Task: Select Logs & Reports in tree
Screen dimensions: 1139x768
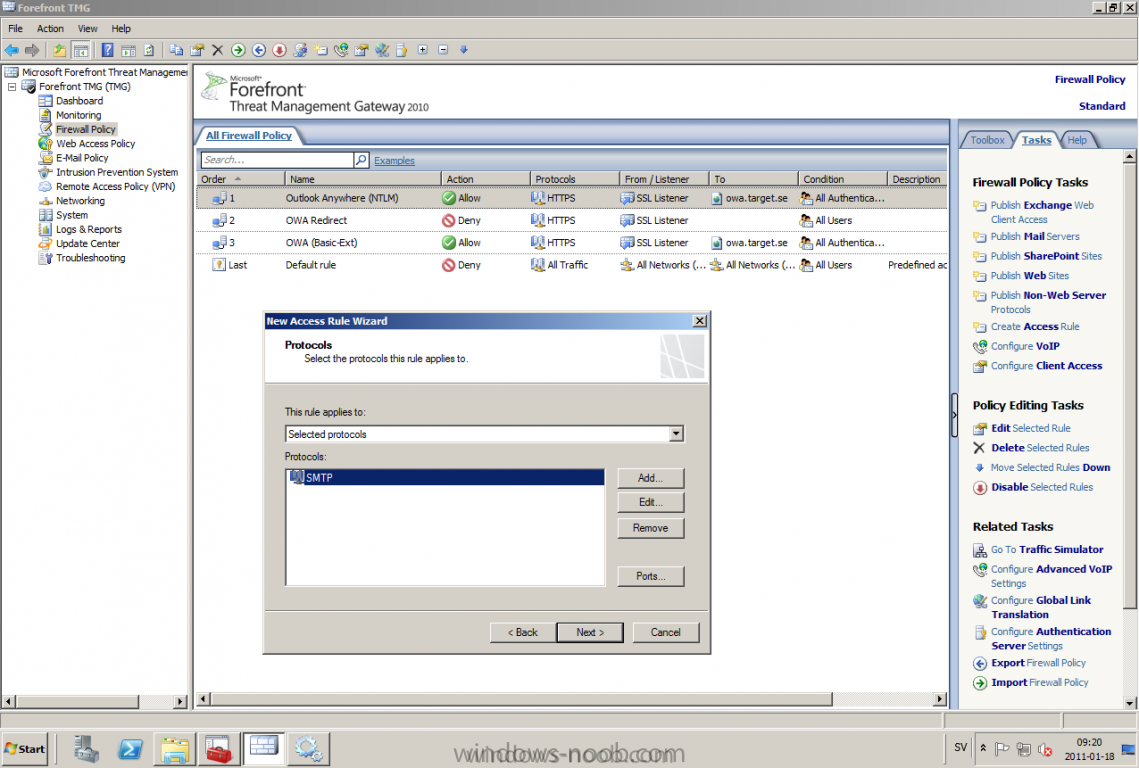Action: click(x=89, y=230)
